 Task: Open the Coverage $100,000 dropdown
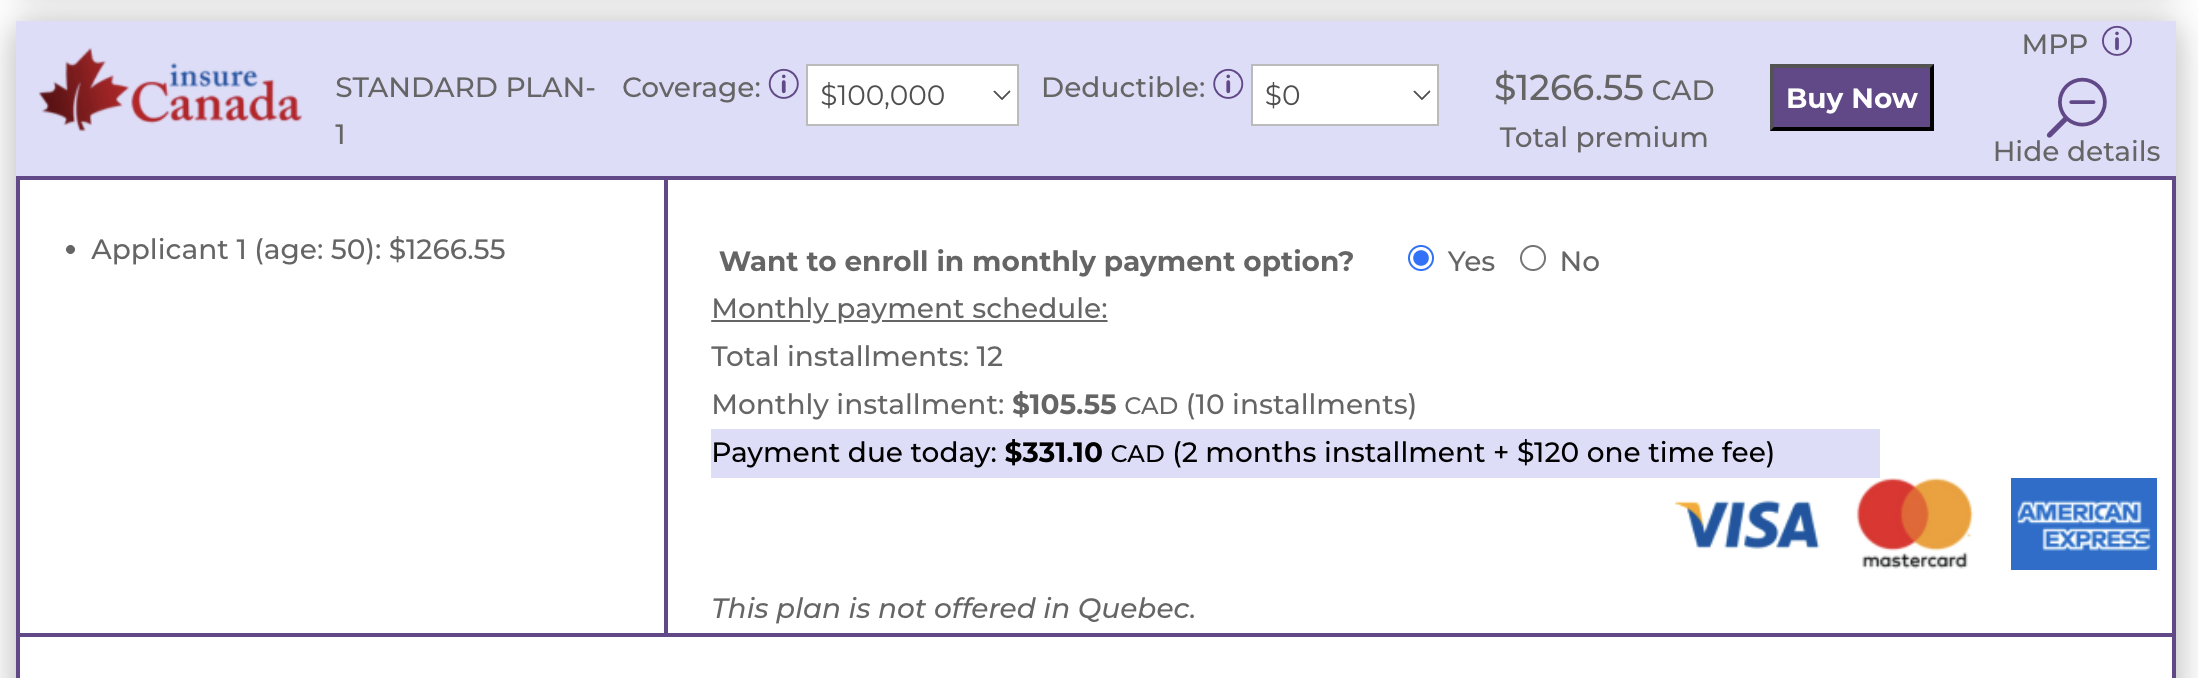coord(912,95)
